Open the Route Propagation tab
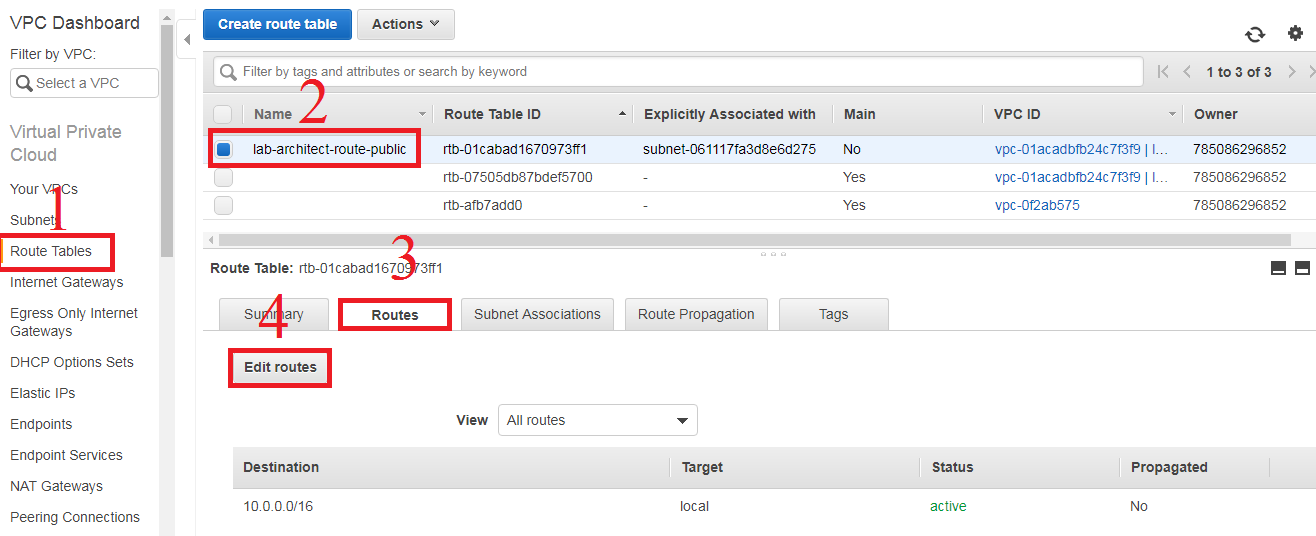This screenshot has width=1316, height=536. tap(696, 314)
